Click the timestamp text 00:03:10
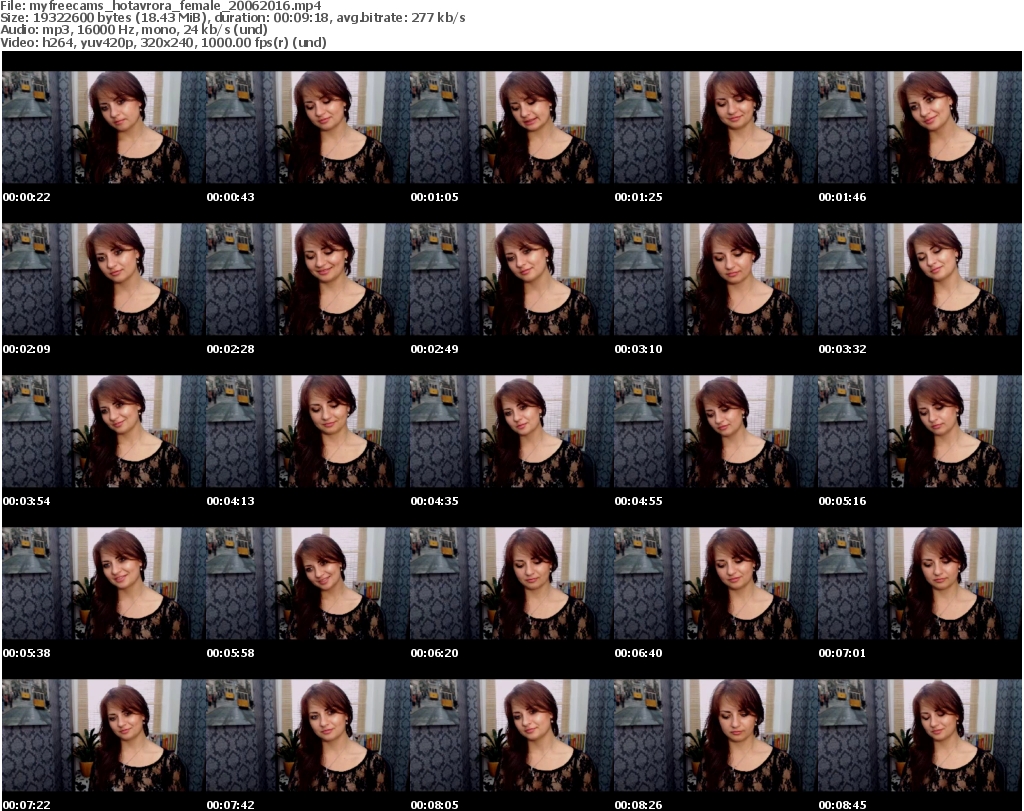 coord(638,349)
